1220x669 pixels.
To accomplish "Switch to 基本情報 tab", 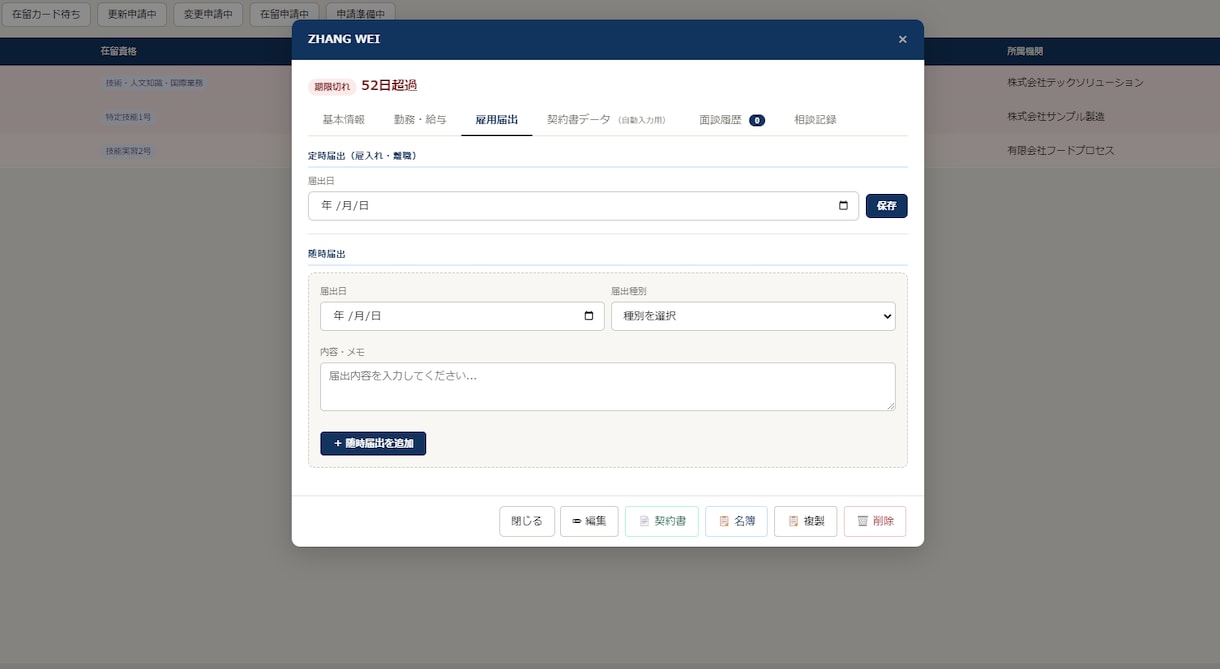I will (x=343, y=120).
